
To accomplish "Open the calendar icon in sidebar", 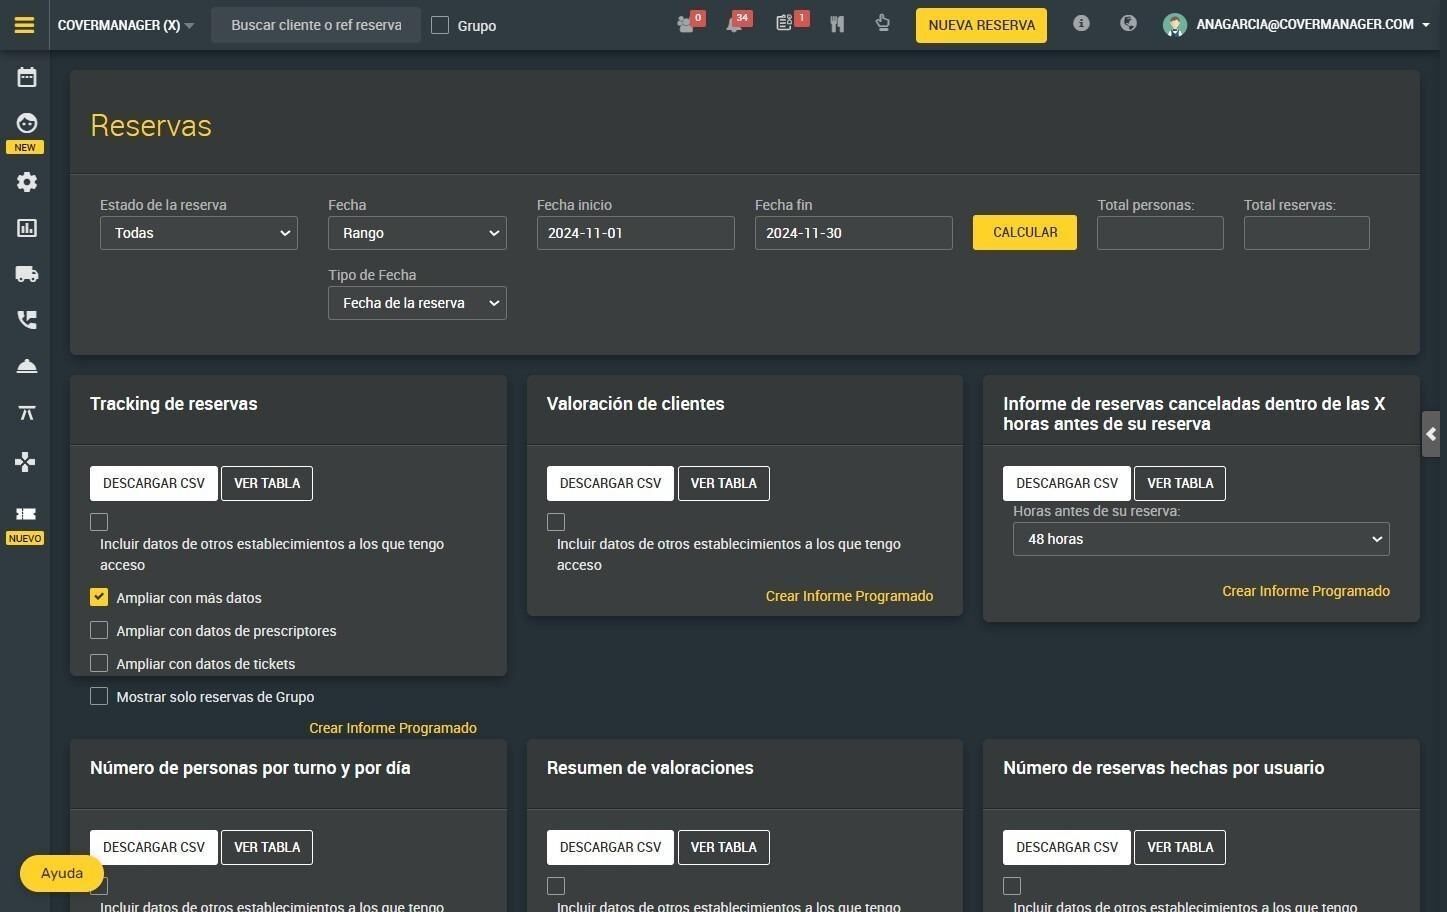I will tap(27, 77).
